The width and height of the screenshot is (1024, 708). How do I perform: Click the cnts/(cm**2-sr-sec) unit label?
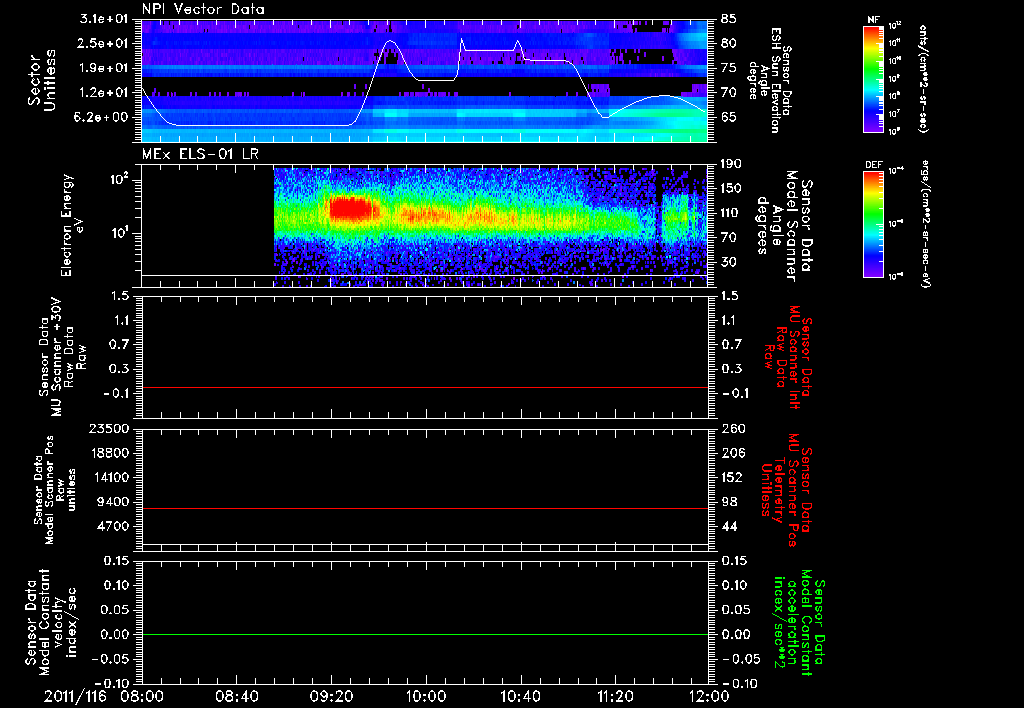click(x=923, y=78)
